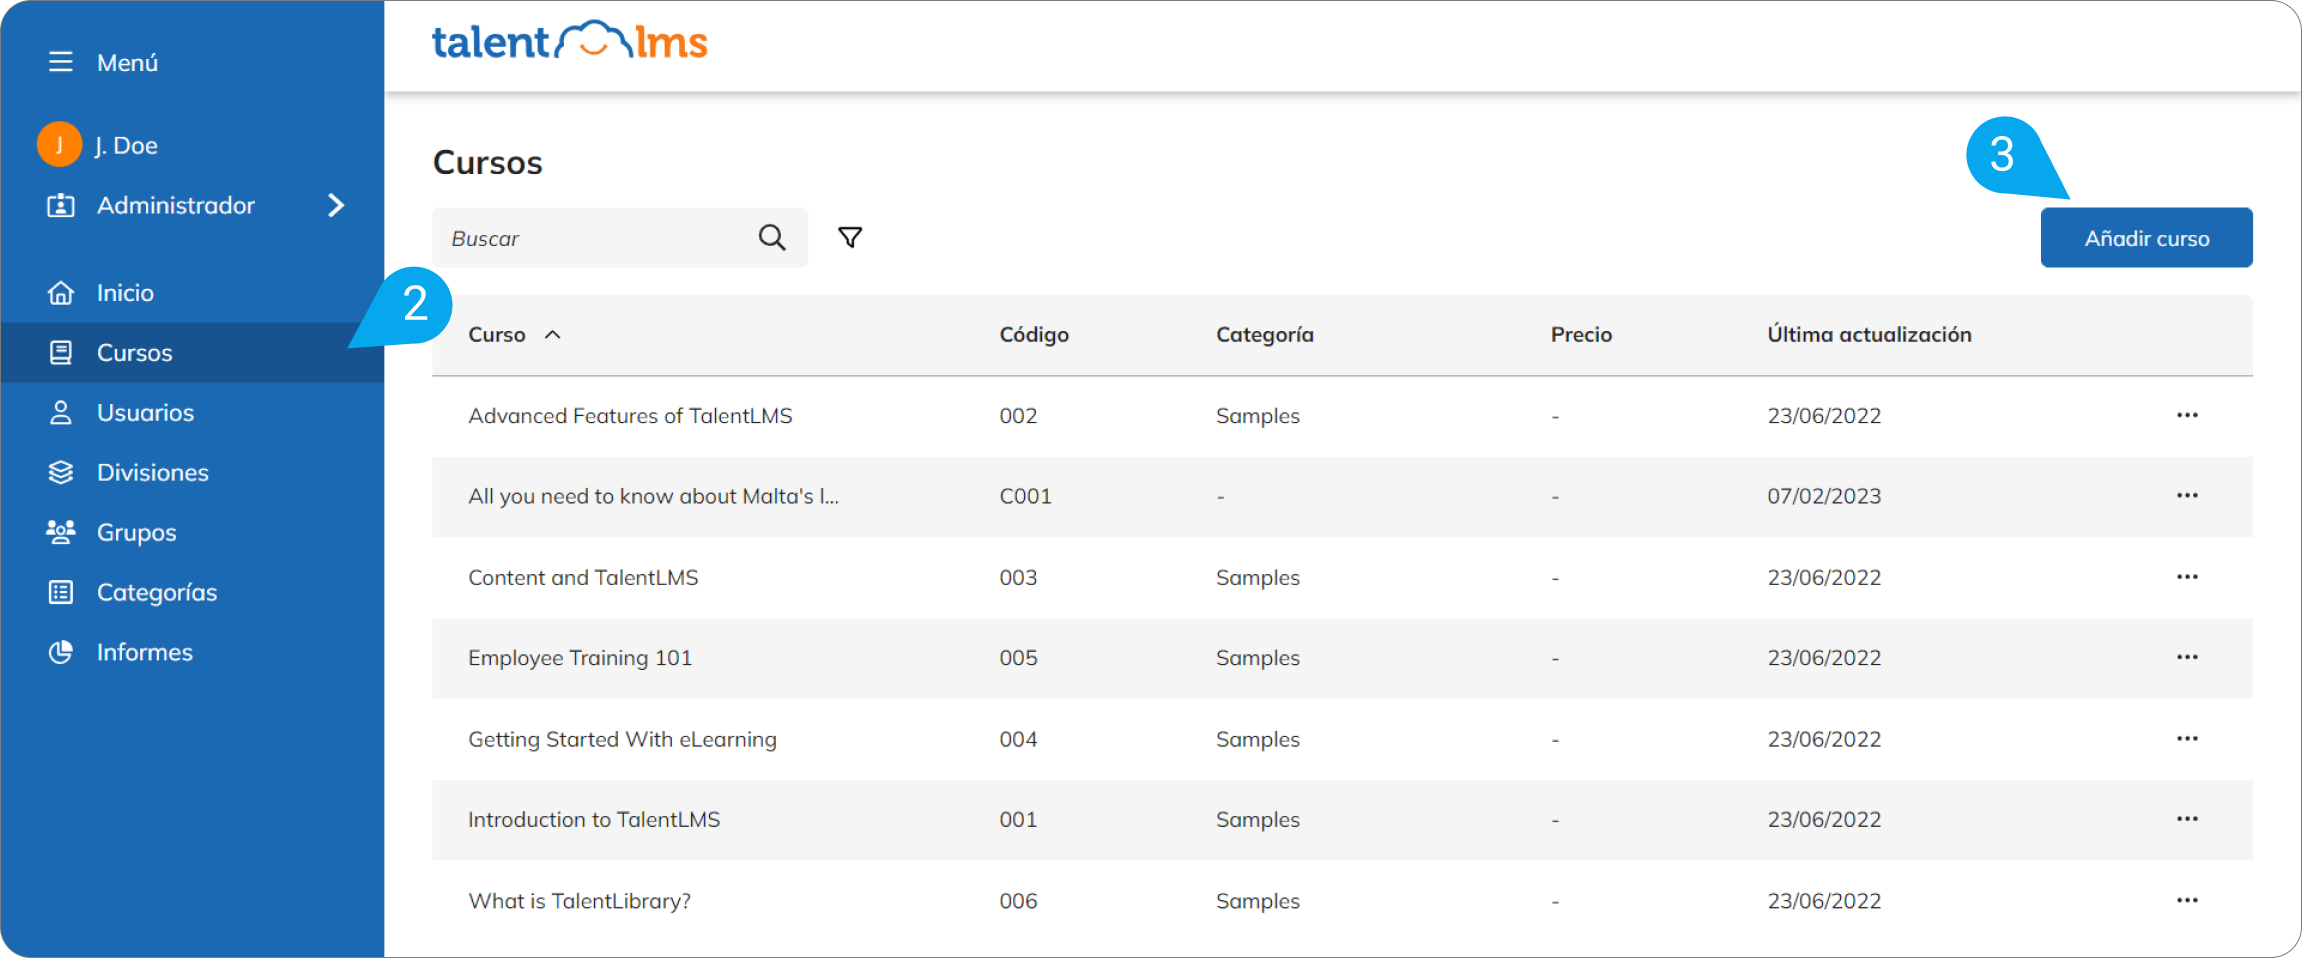Open course Advanced Features of TalentLMS
Screen dimensions: 2302x958
(x=630, y=416)
